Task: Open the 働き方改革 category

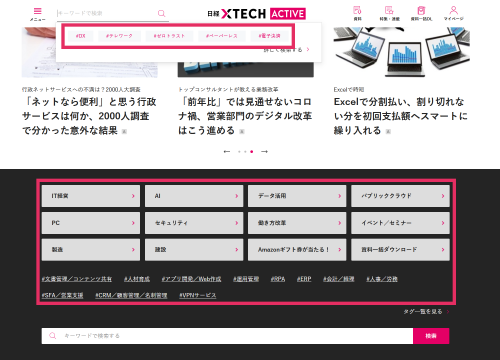Action: (x=297, y=223)
